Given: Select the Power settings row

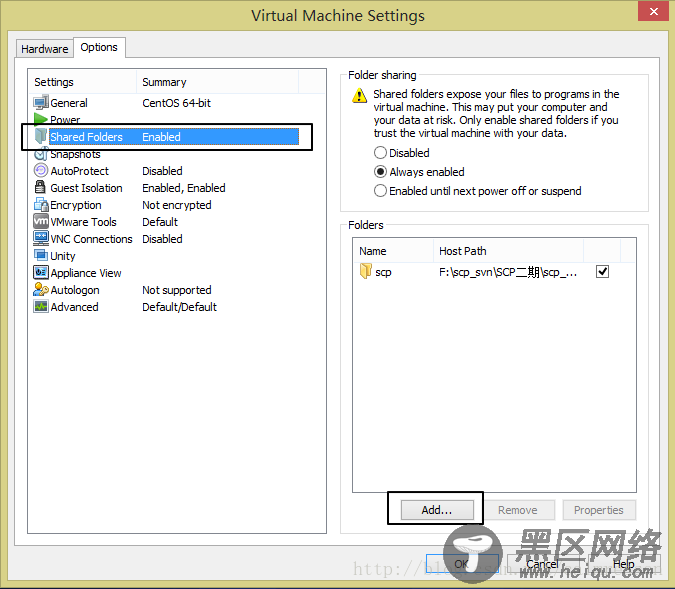Looking at the screenshot, I should click(166, 119).
